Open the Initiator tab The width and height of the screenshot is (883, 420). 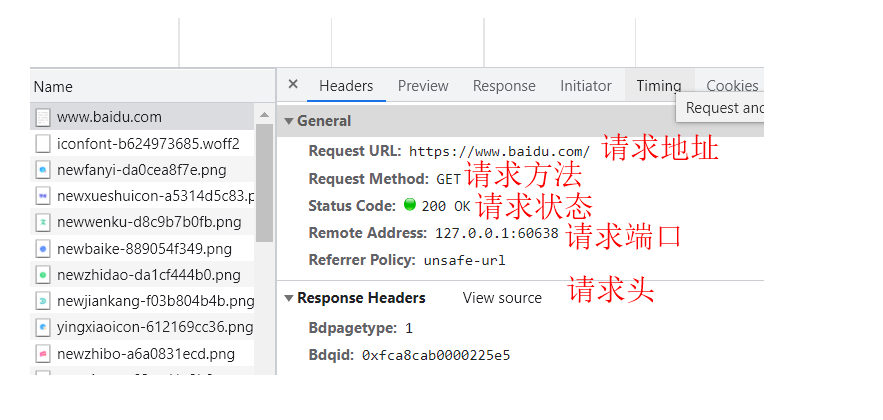pos(586,86)
